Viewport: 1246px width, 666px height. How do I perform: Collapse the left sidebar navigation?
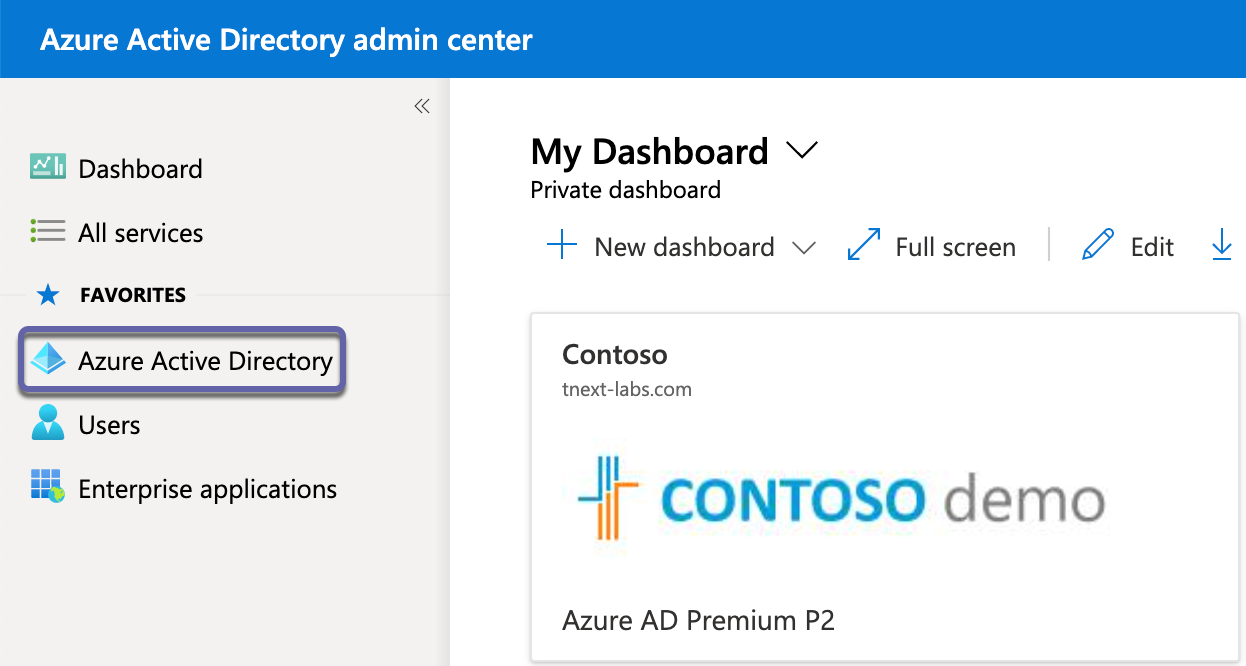[422, 106]
